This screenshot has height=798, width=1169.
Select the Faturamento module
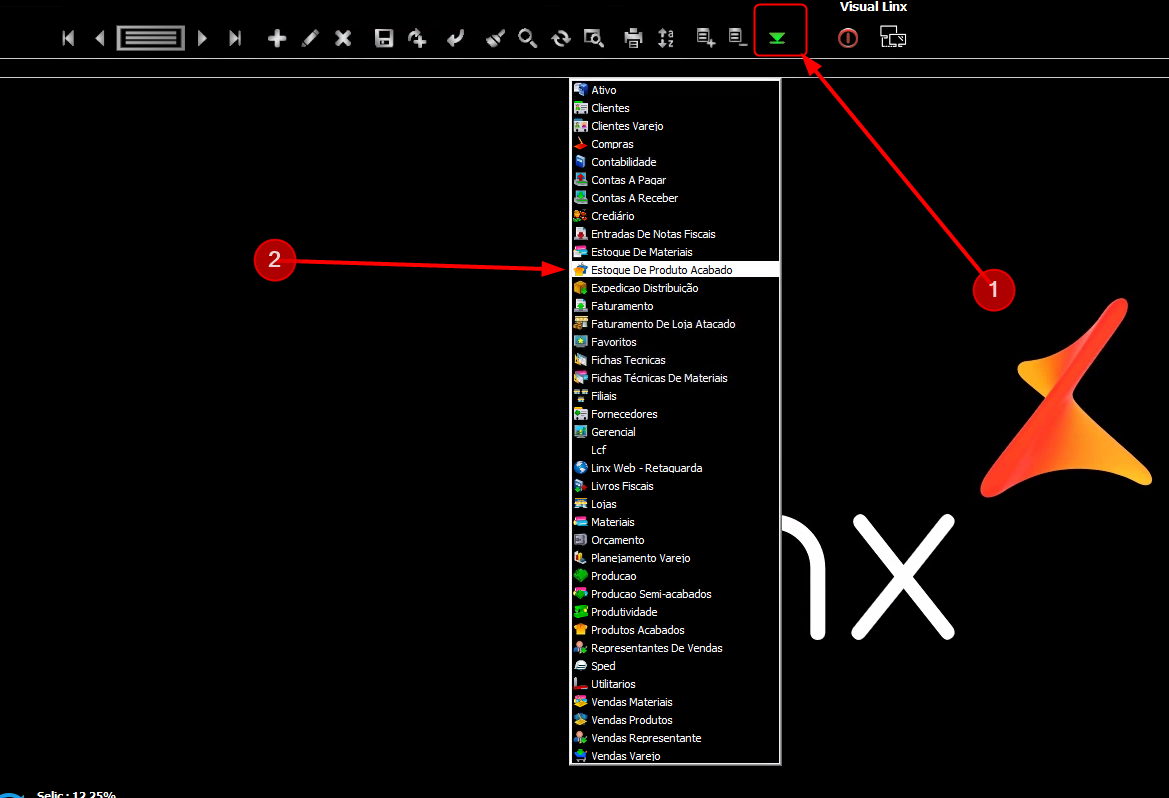(x=675, y=306)
